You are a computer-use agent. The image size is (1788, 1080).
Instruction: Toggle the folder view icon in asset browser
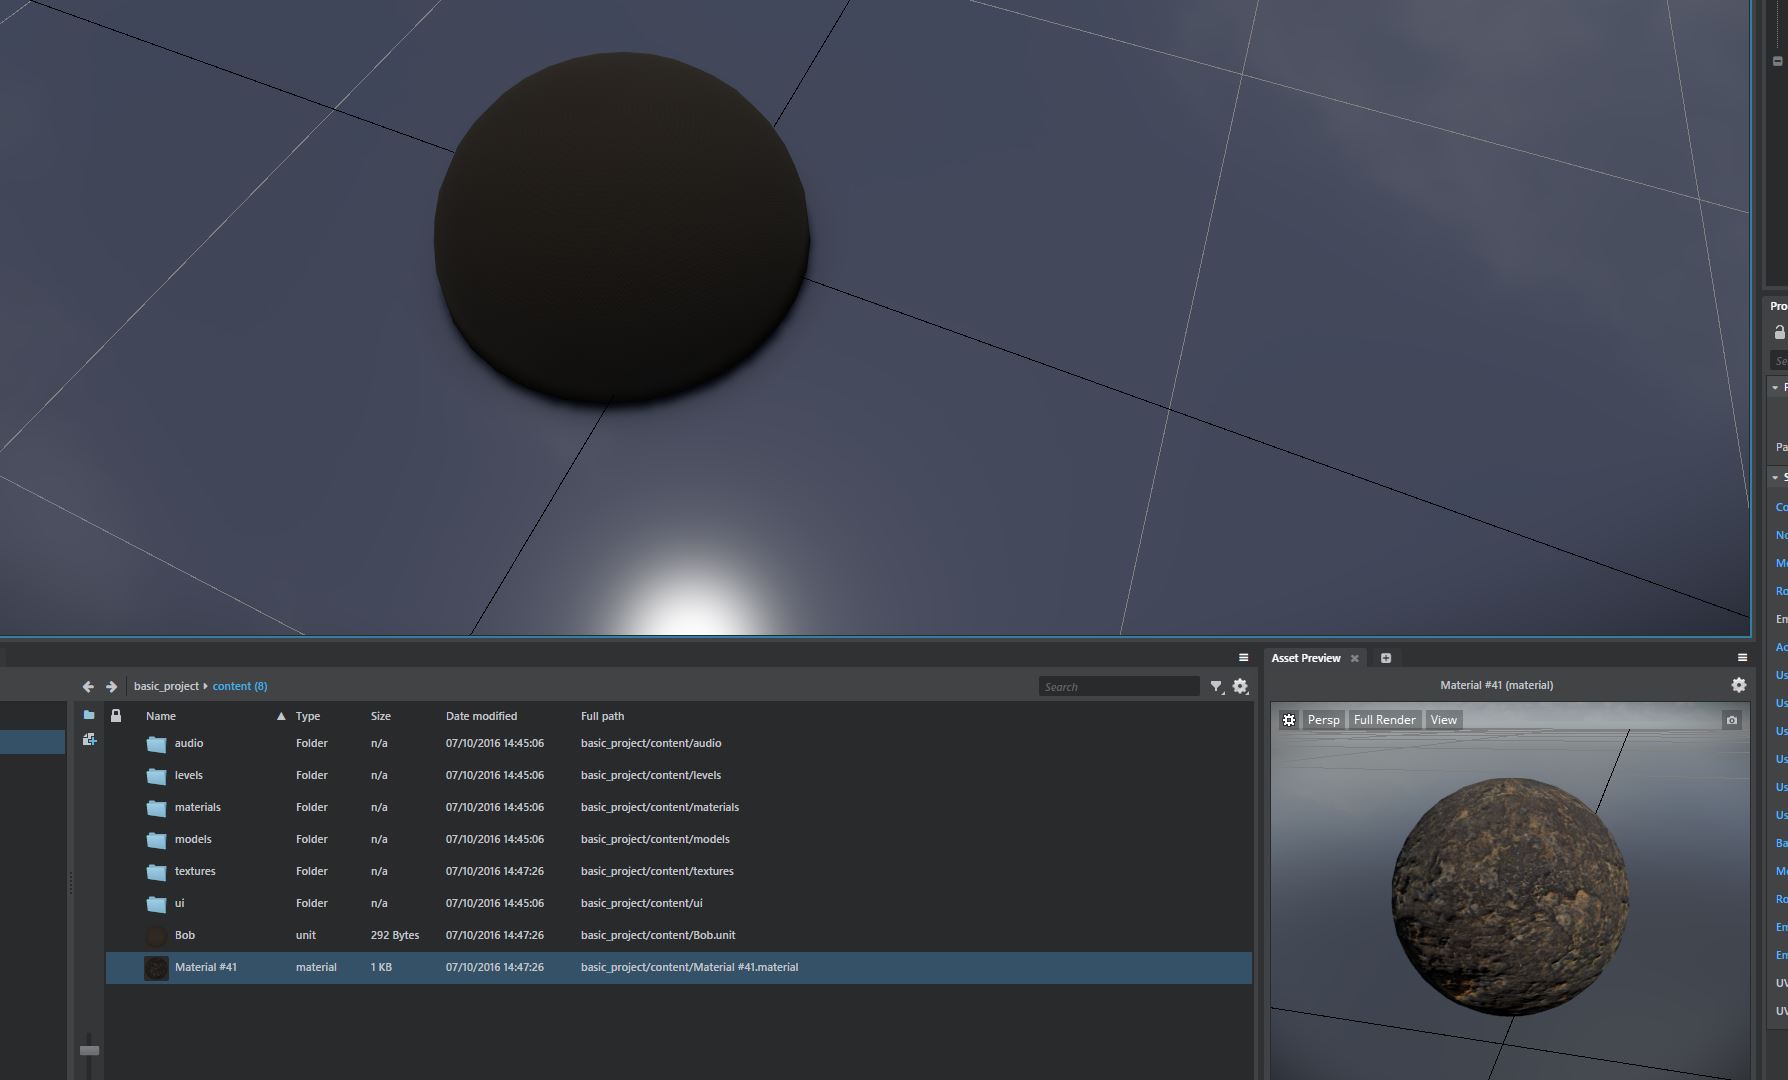[89, 715]
